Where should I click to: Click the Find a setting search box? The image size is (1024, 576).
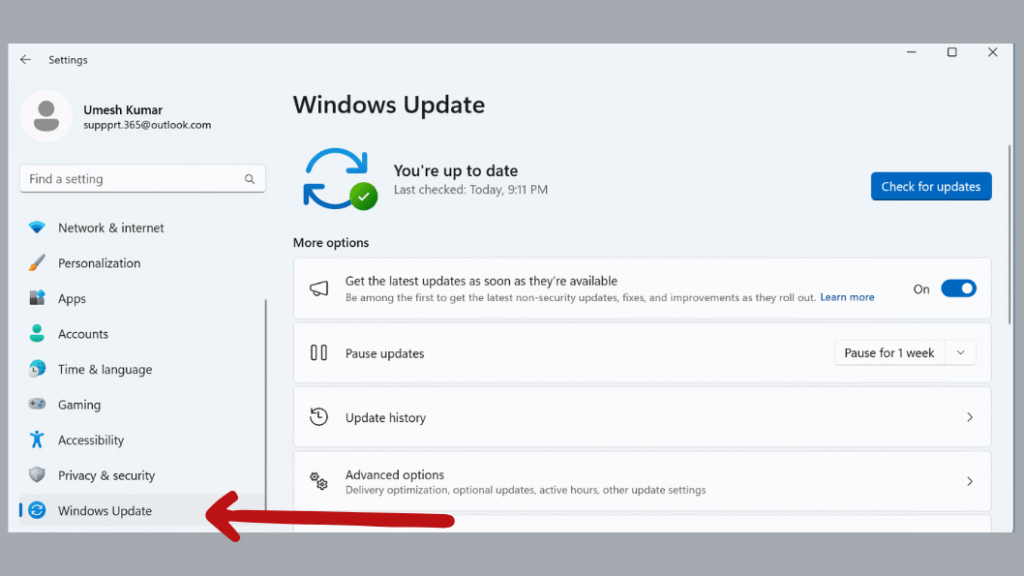point(142,179)
